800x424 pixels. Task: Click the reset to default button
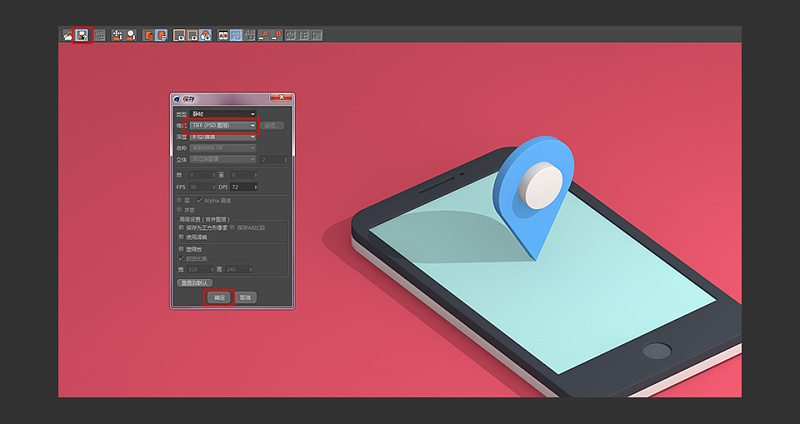[194, 283]
